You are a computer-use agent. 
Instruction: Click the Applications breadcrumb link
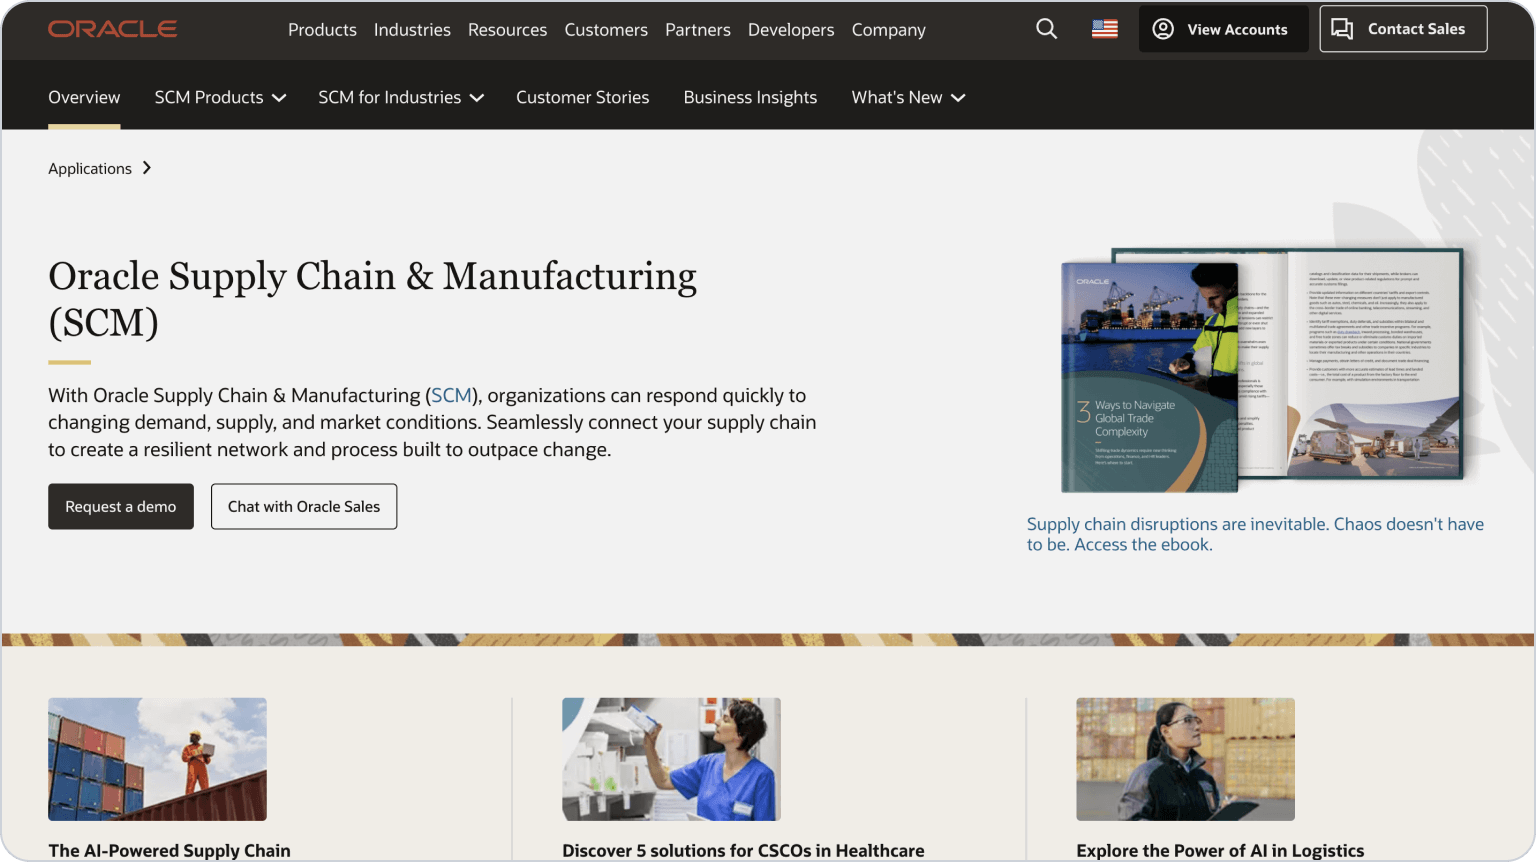click(x=90, y=168)
